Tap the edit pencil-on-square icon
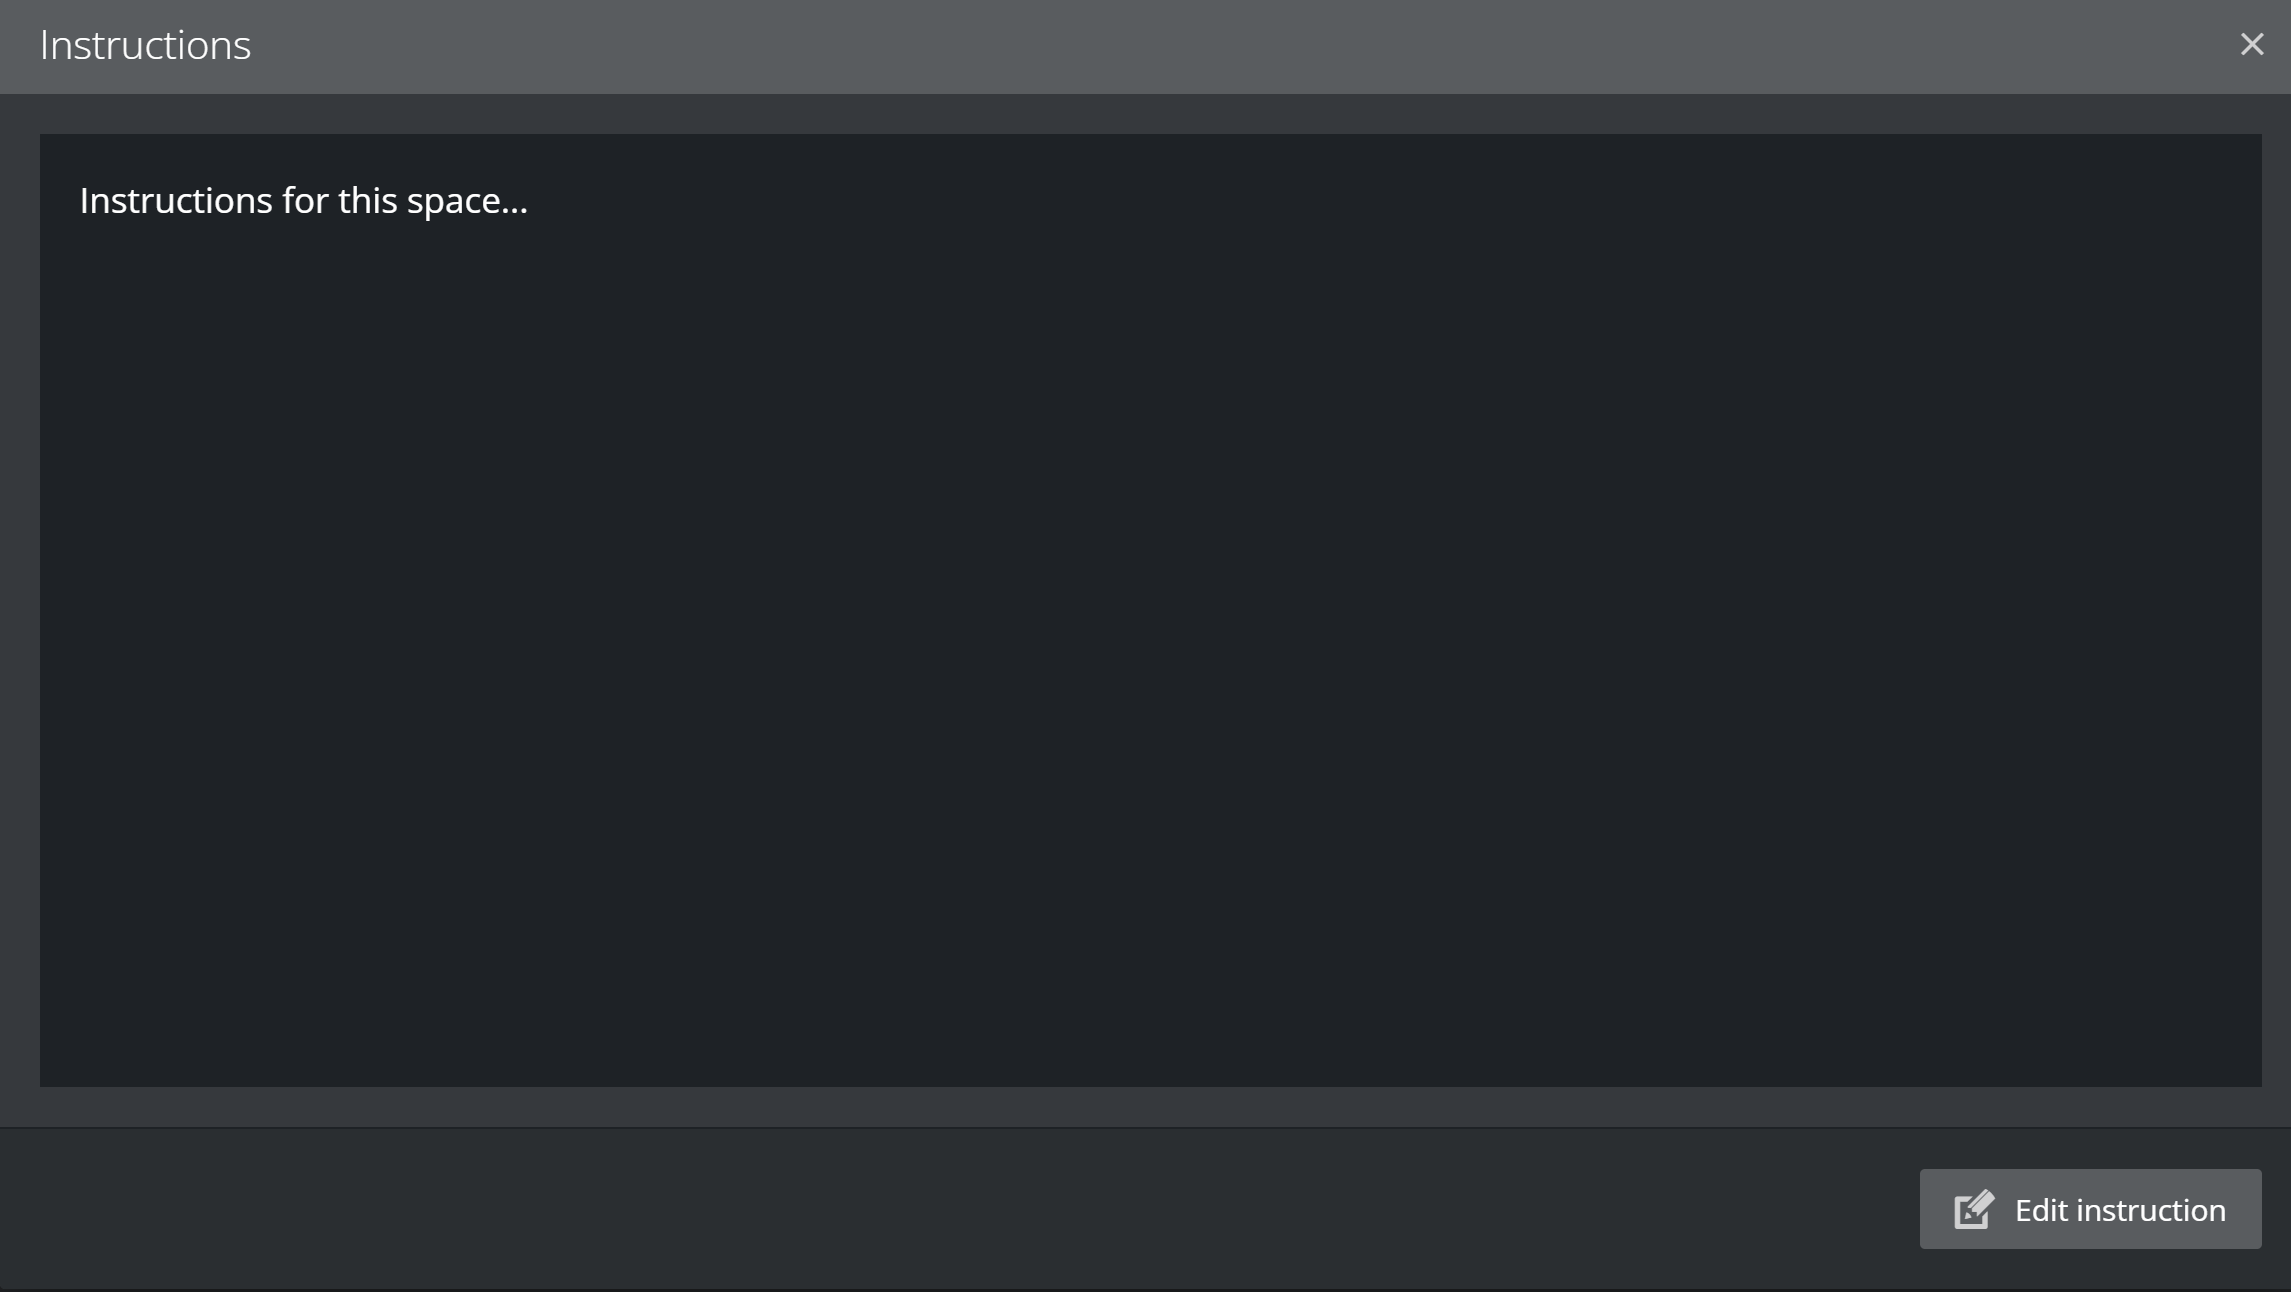2291x1292 pixels. (1973, 1209)
